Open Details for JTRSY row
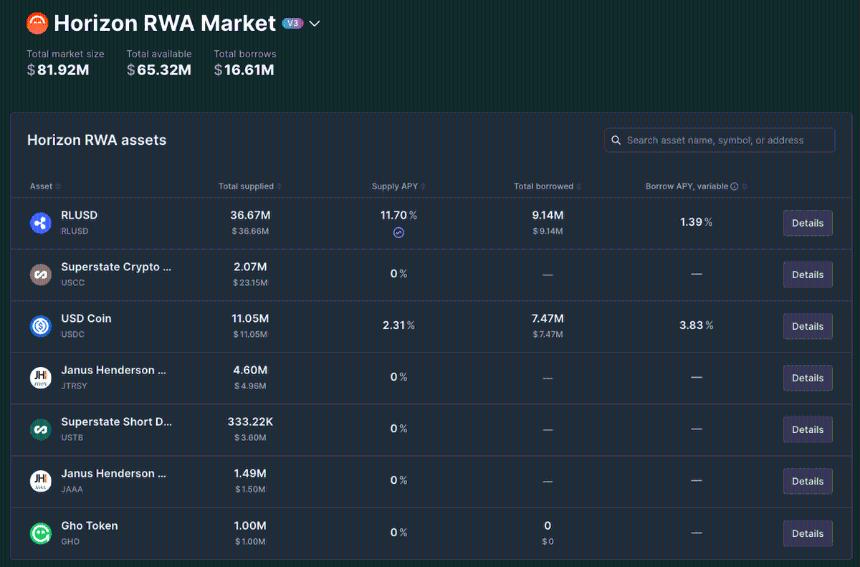860x567 pixels. (x=807, y=378)
